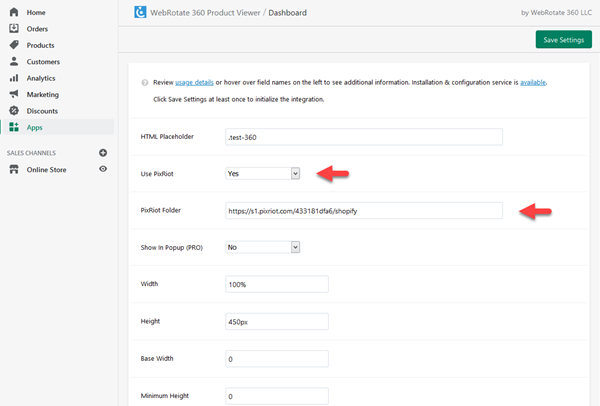Open Online Store sales channel
The height and width of the screenshot is (406, 600).
pos(46,170)
